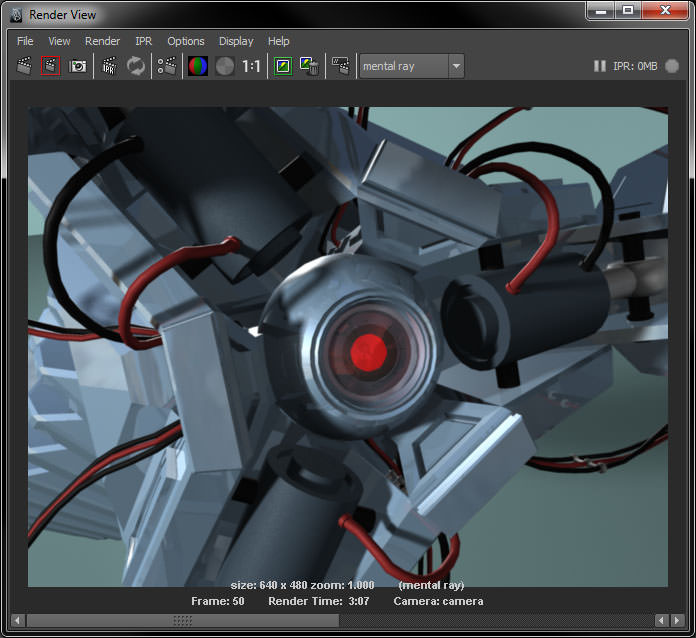Keep the current image
Screen dimensions: 696x638
pyautogui.click(x=283, y=66)
